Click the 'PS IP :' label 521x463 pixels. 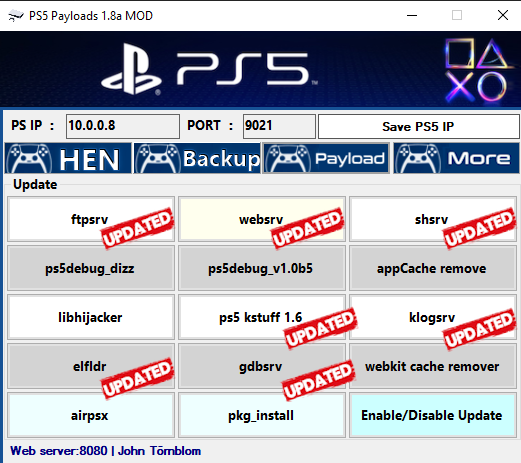pos(33,126)
